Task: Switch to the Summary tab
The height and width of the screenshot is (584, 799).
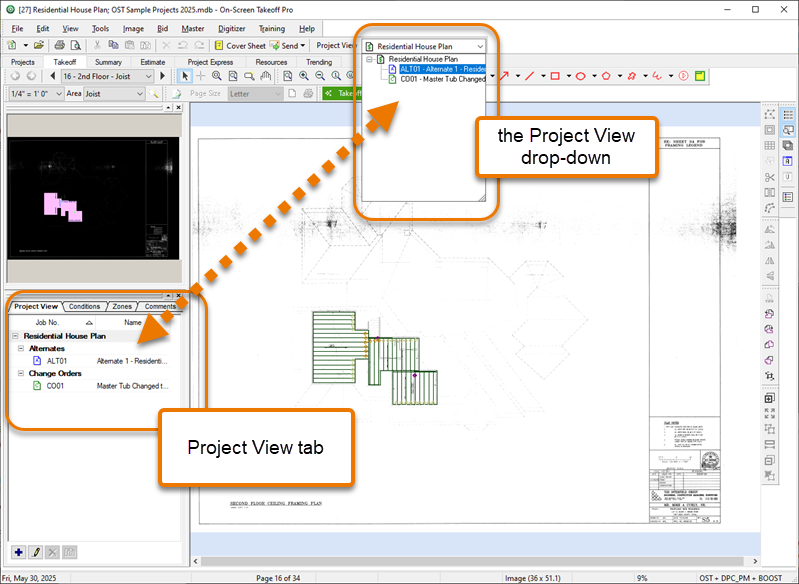Action: click(x=108, y=62)
